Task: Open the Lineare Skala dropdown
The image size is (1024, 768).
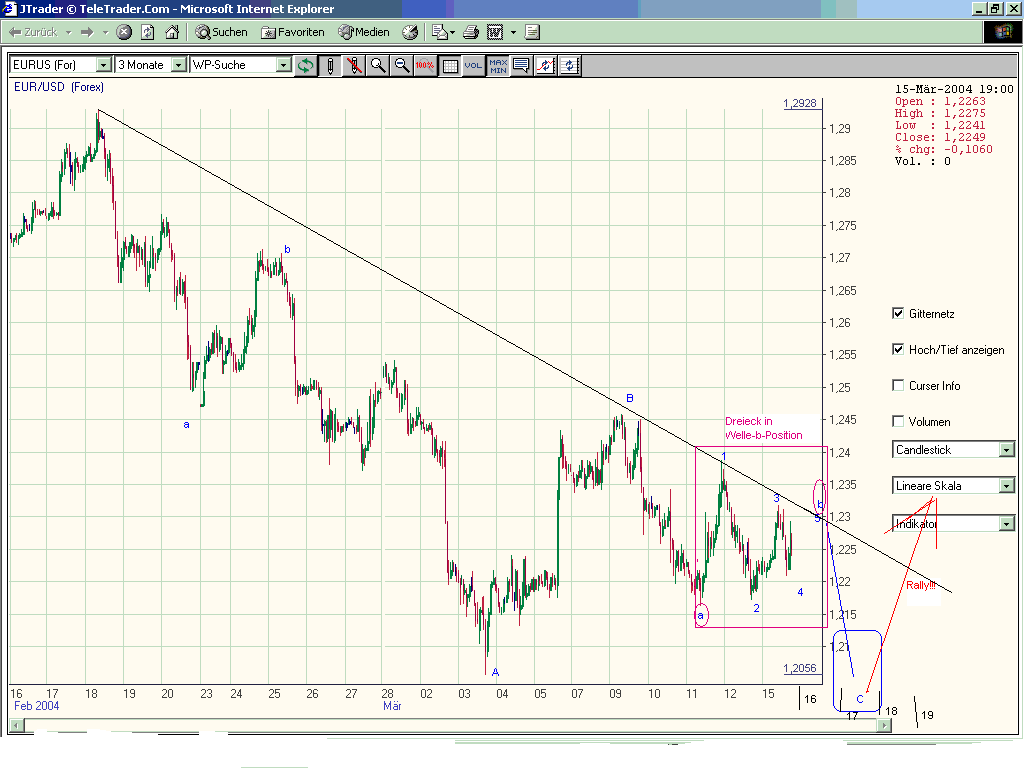Action: tap(953, 485)
